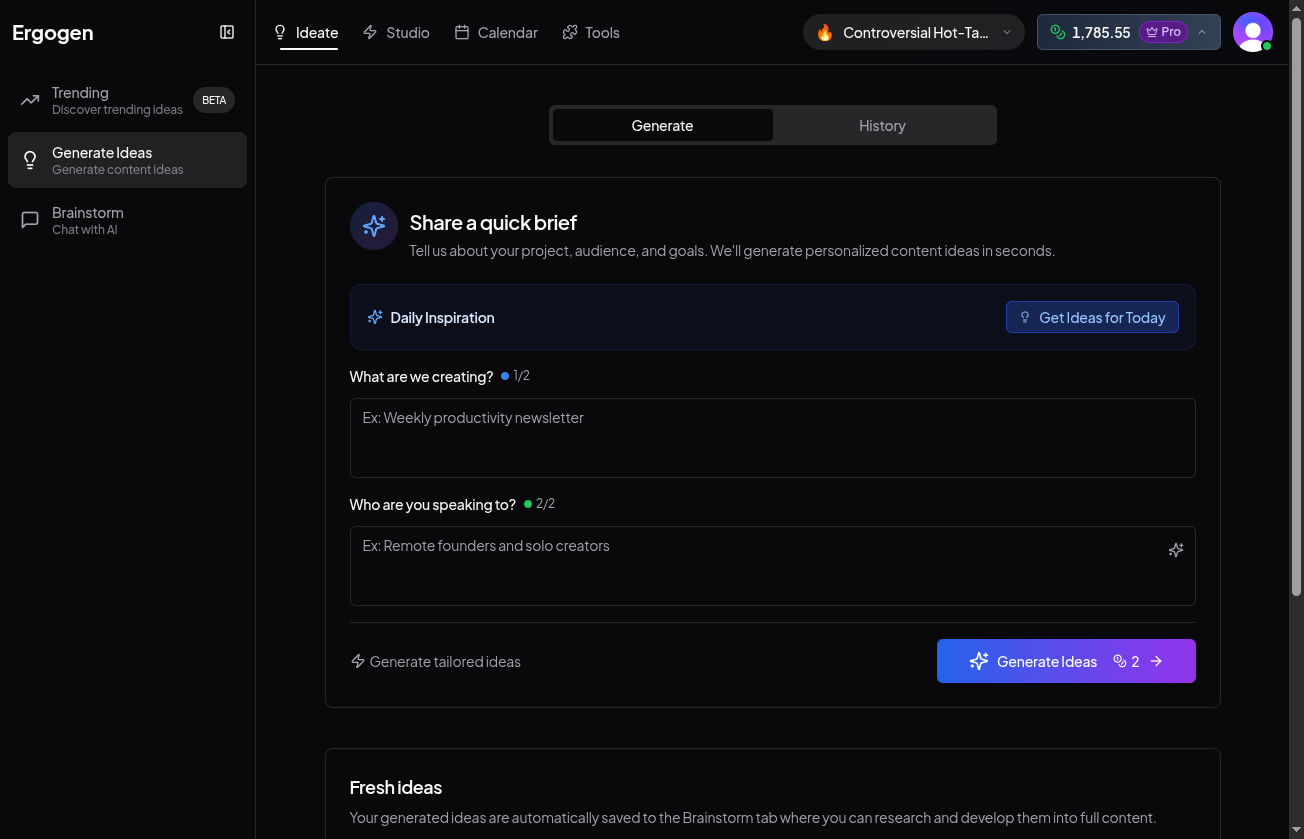Viewport: 1304px width, 839px height.
Task: Click the Pro plan badge
Action: click(x=1163, y=32)
